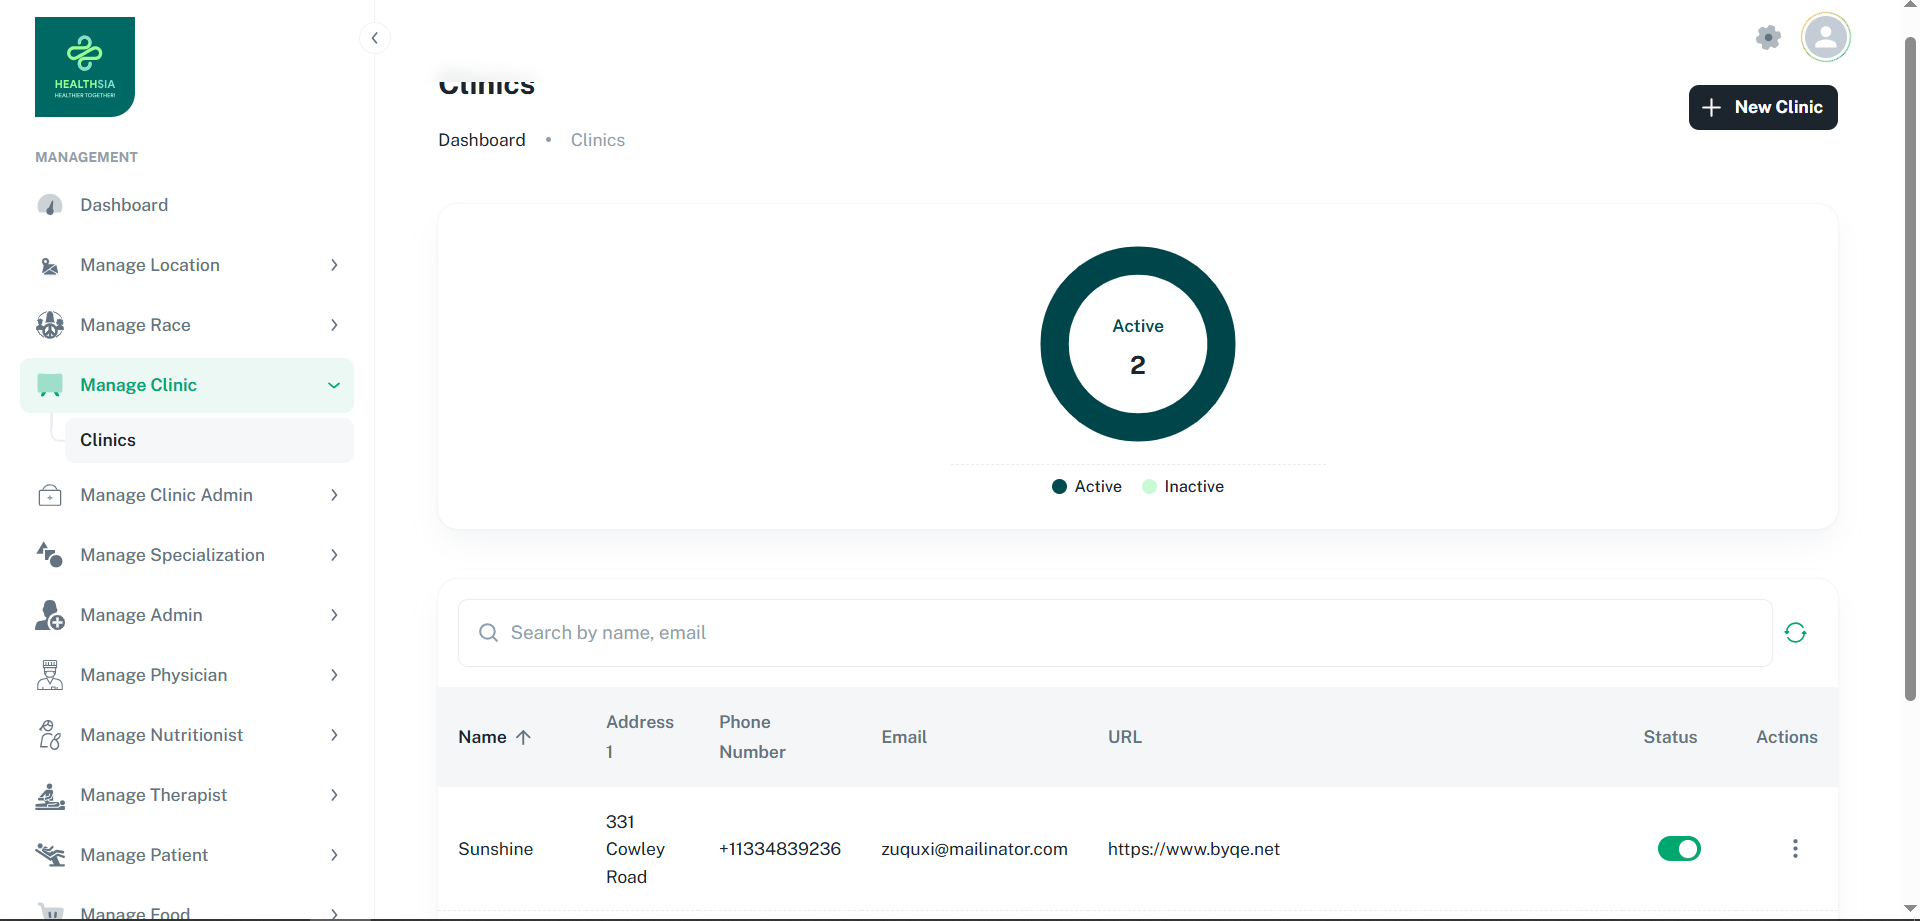Select Clinics submenu item
The height and width of the screenshot is (921, 1920).
108,440
